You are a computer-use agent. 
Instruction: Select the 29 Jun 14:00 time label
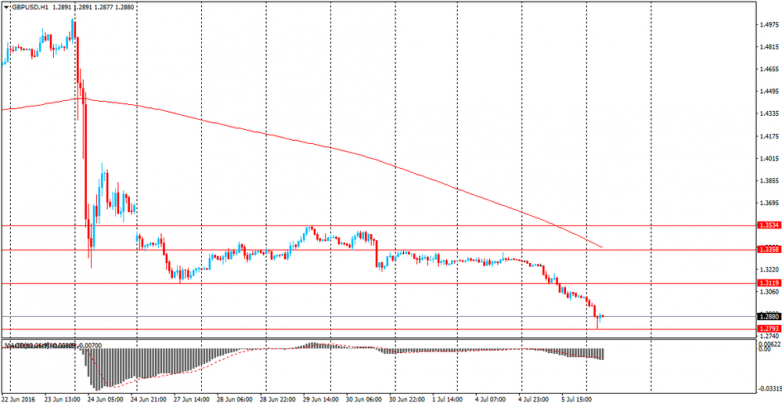click(321, 400)
